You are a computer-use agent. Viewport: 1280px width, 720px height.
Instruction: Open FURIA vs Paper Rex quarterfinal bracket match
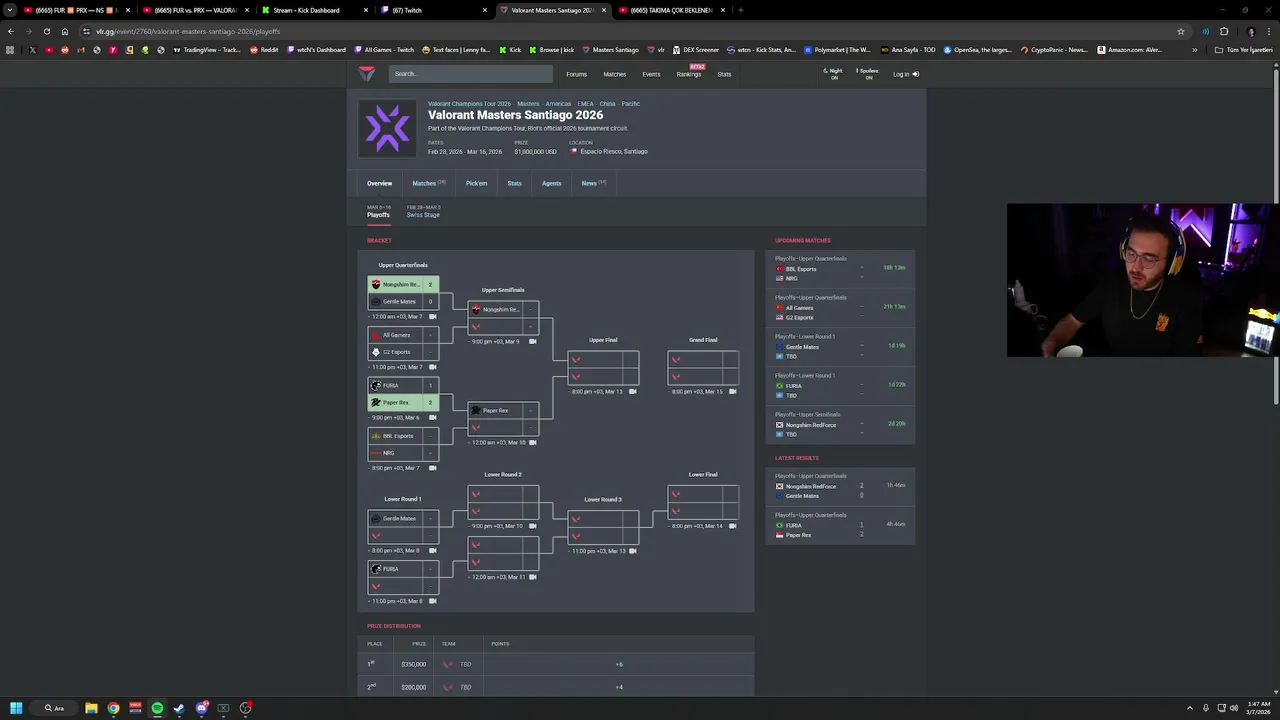(x=403, y=394)
